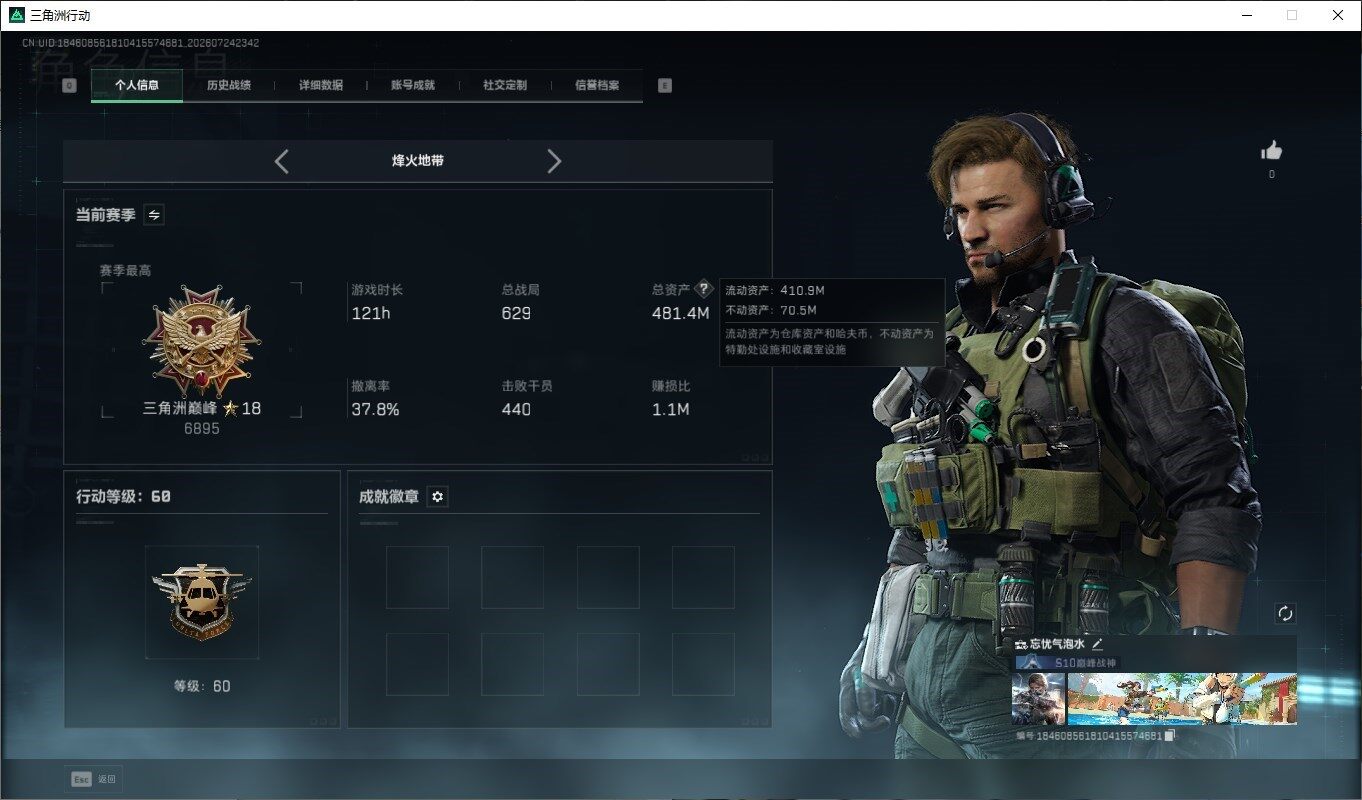Click the 烽火地带 mode title
Screen dimensions: 1362x800
(x=418, y=161)
